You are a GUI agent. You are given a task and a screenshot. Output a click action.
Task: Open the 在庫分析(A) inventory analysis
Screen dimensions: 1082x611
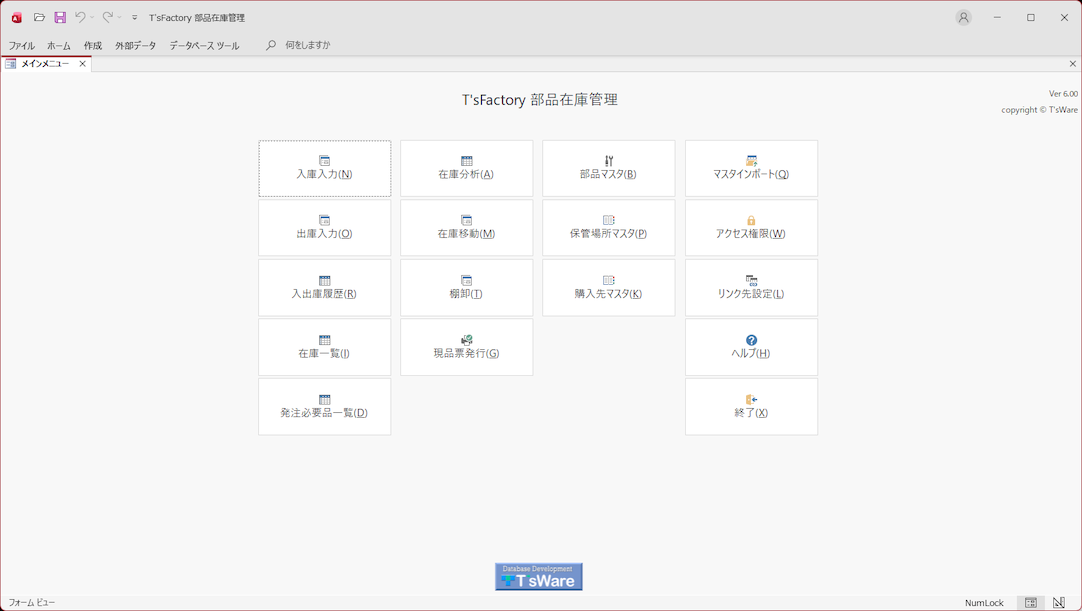click(x=466, y=168)
